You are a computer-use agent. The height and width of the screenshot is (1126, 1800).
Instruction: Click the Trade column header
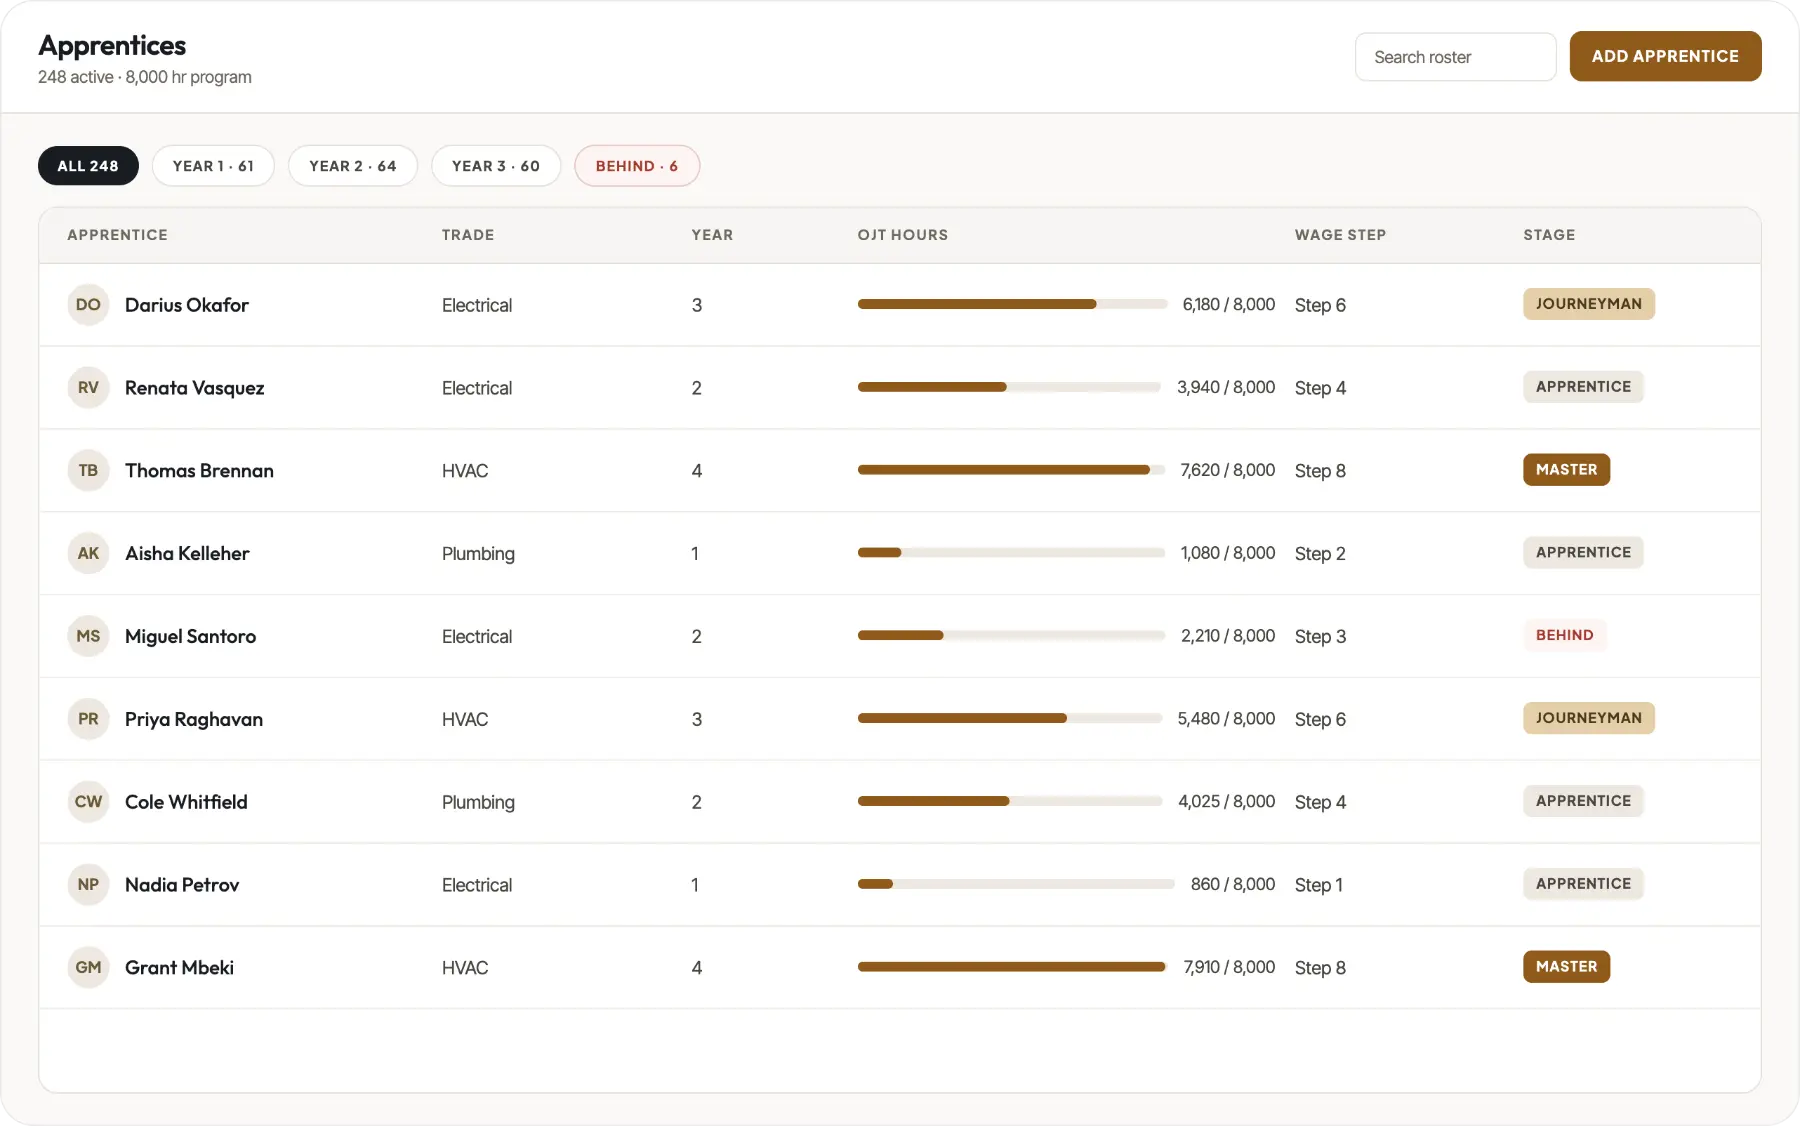pos(468,235)
